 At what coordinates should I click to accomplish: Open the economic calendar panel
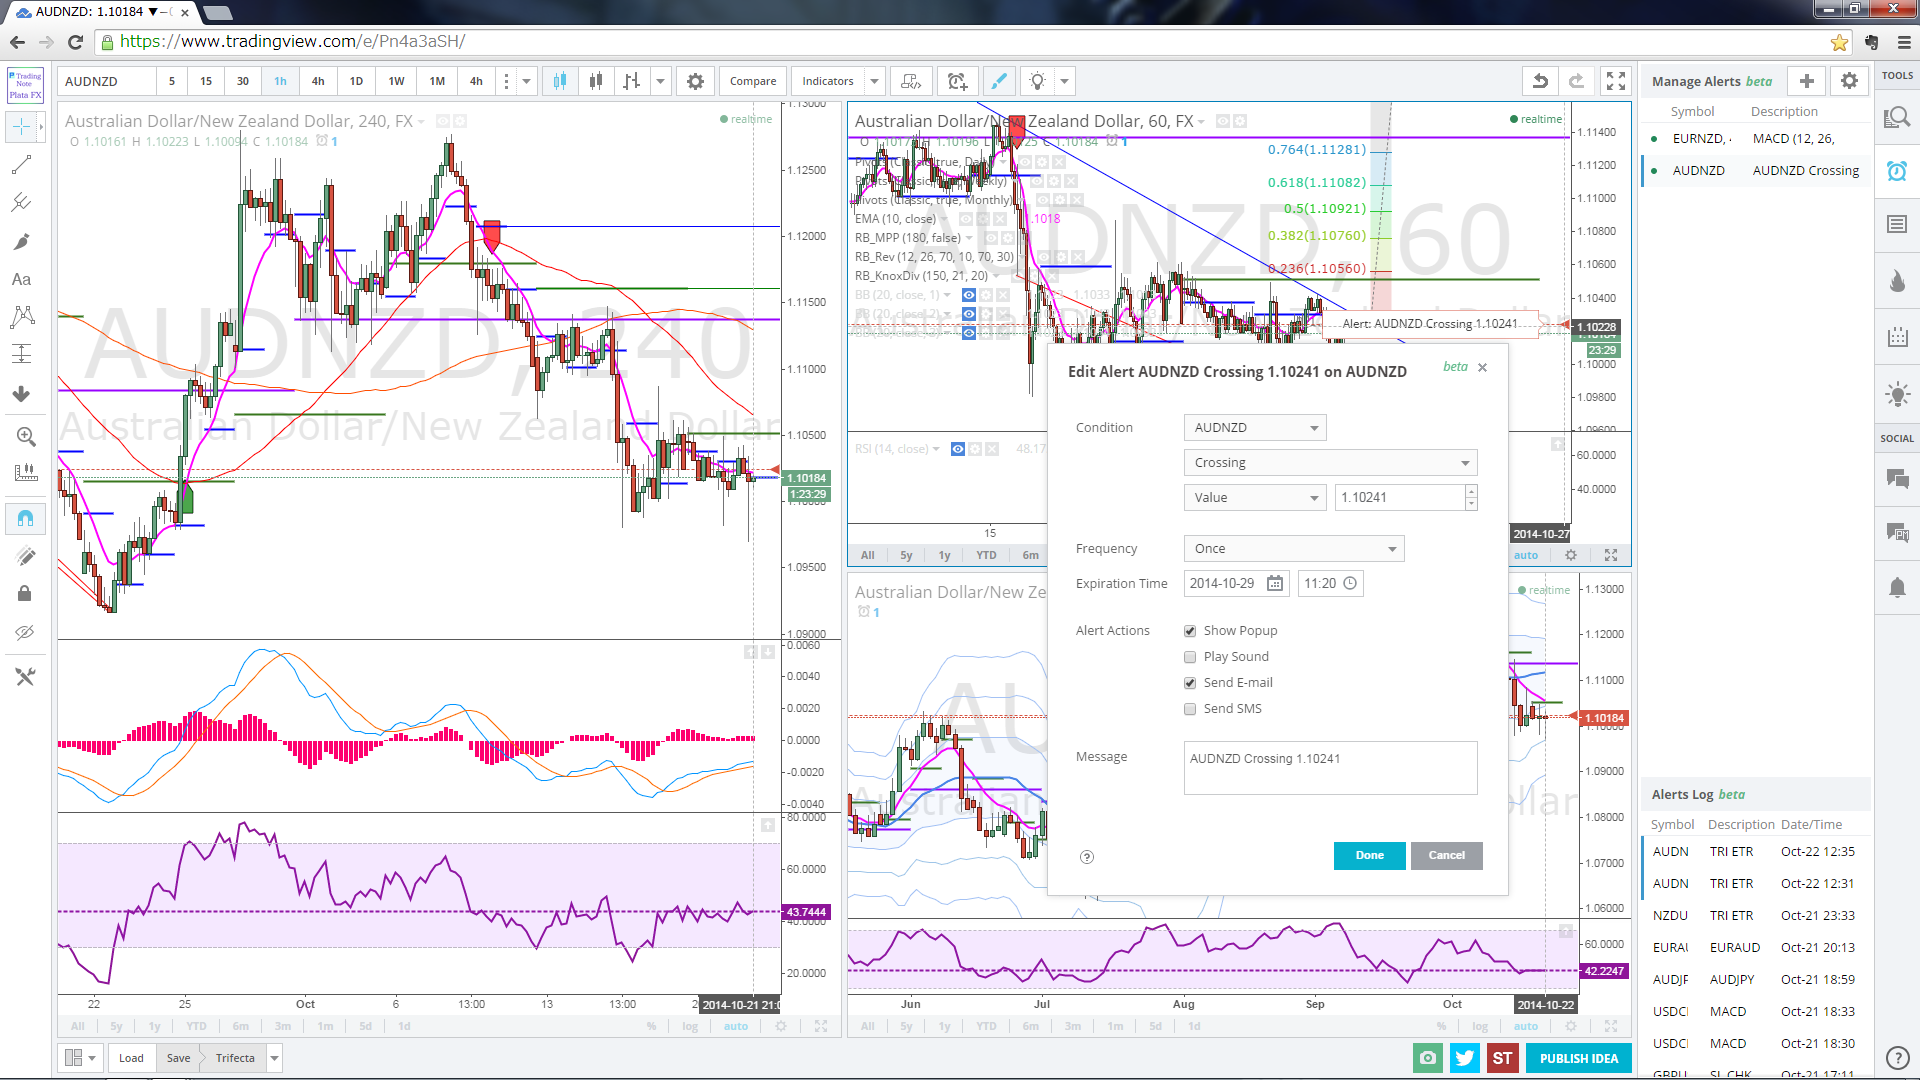(x=1897, y=337)
